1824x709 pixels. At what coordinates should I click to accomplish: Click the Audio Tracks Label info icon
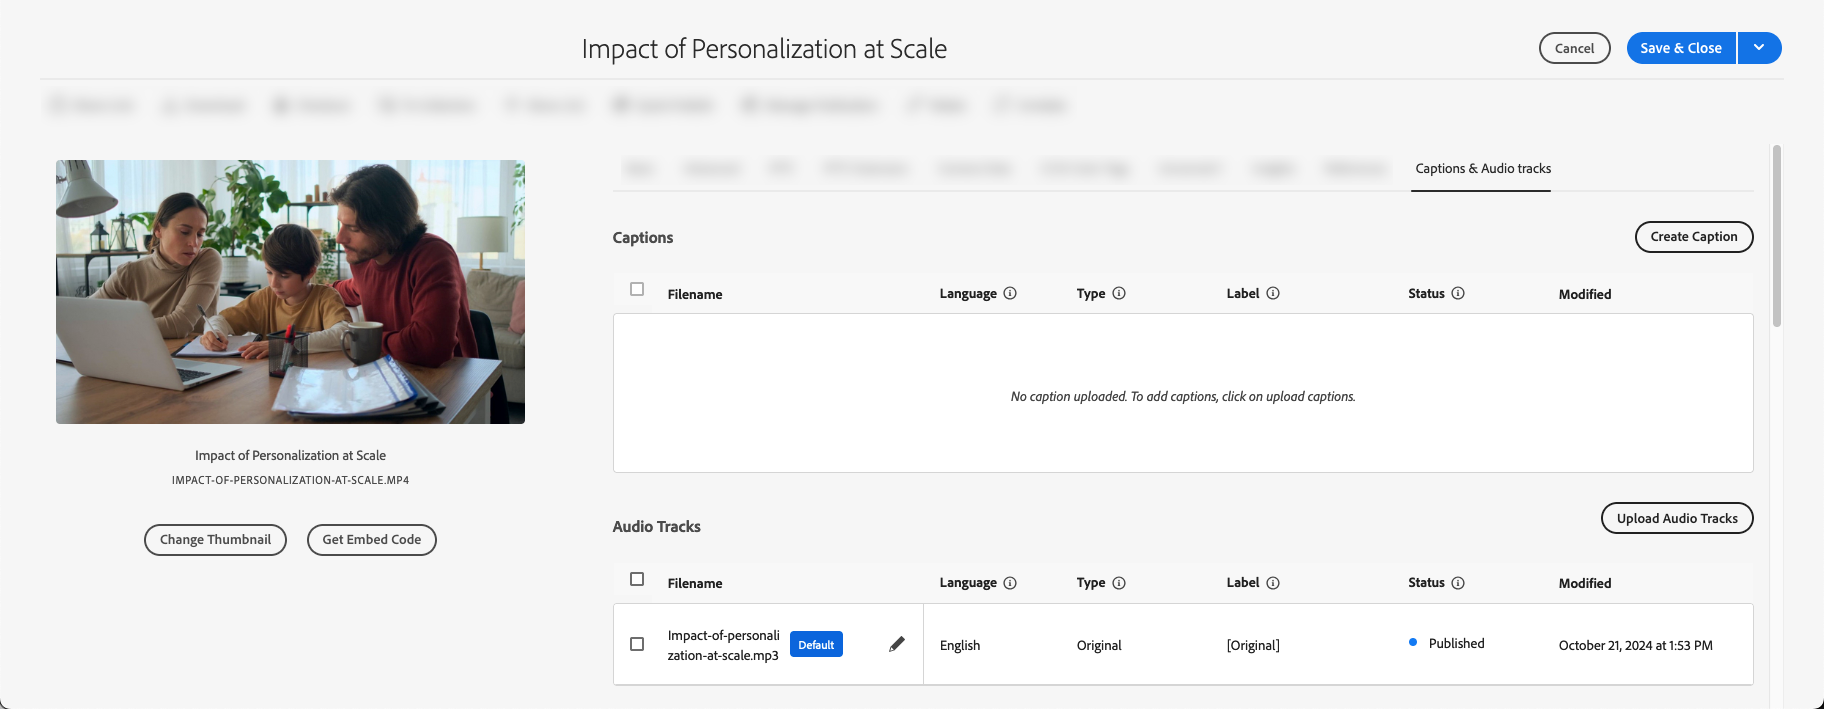pos(1273,583)
